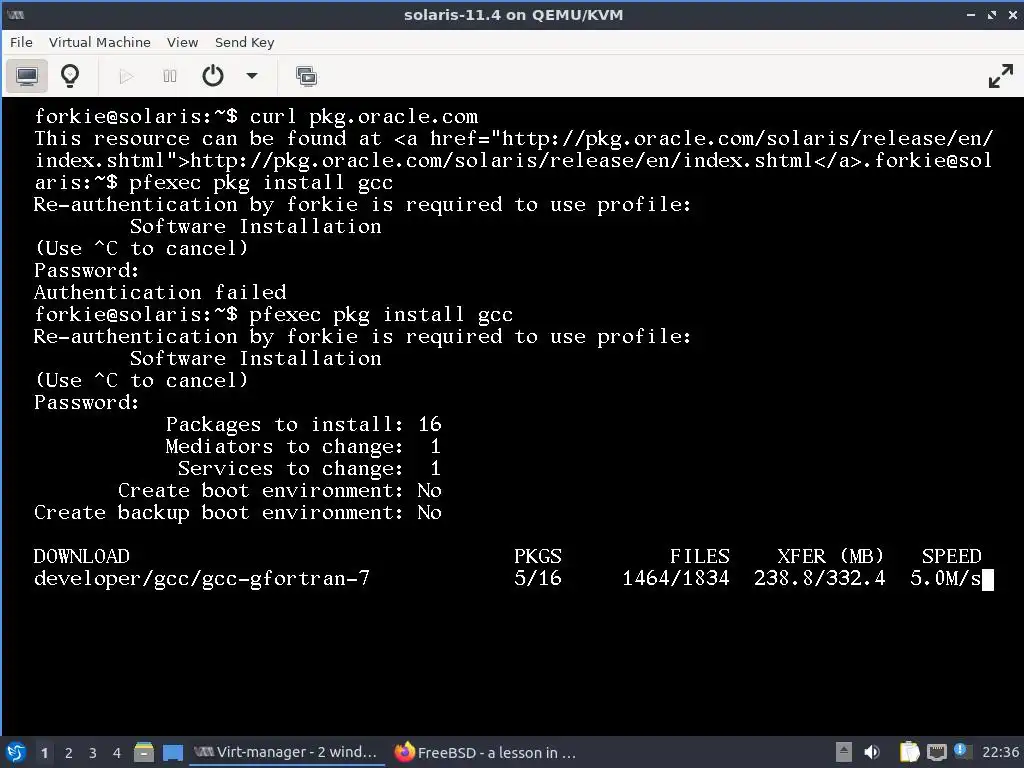
Task: Click the taskbar clock showing 22:36
Action: click(1000, 752)
